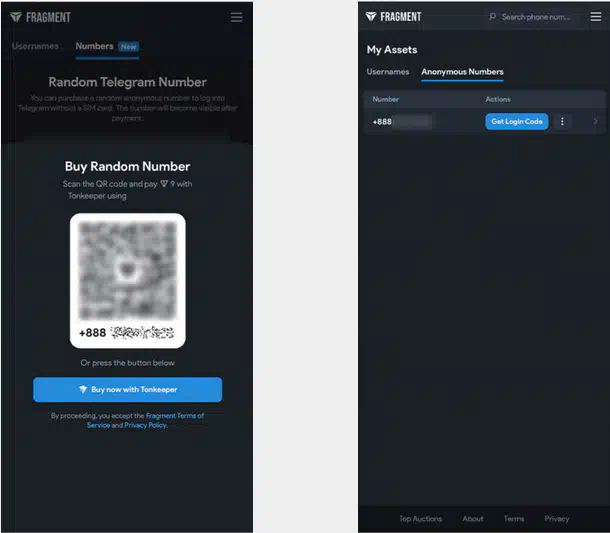The height and width of the screenshot is (533, 610).
Task: Select Numbers tab with New badge
Action: (x=107, y=46)
